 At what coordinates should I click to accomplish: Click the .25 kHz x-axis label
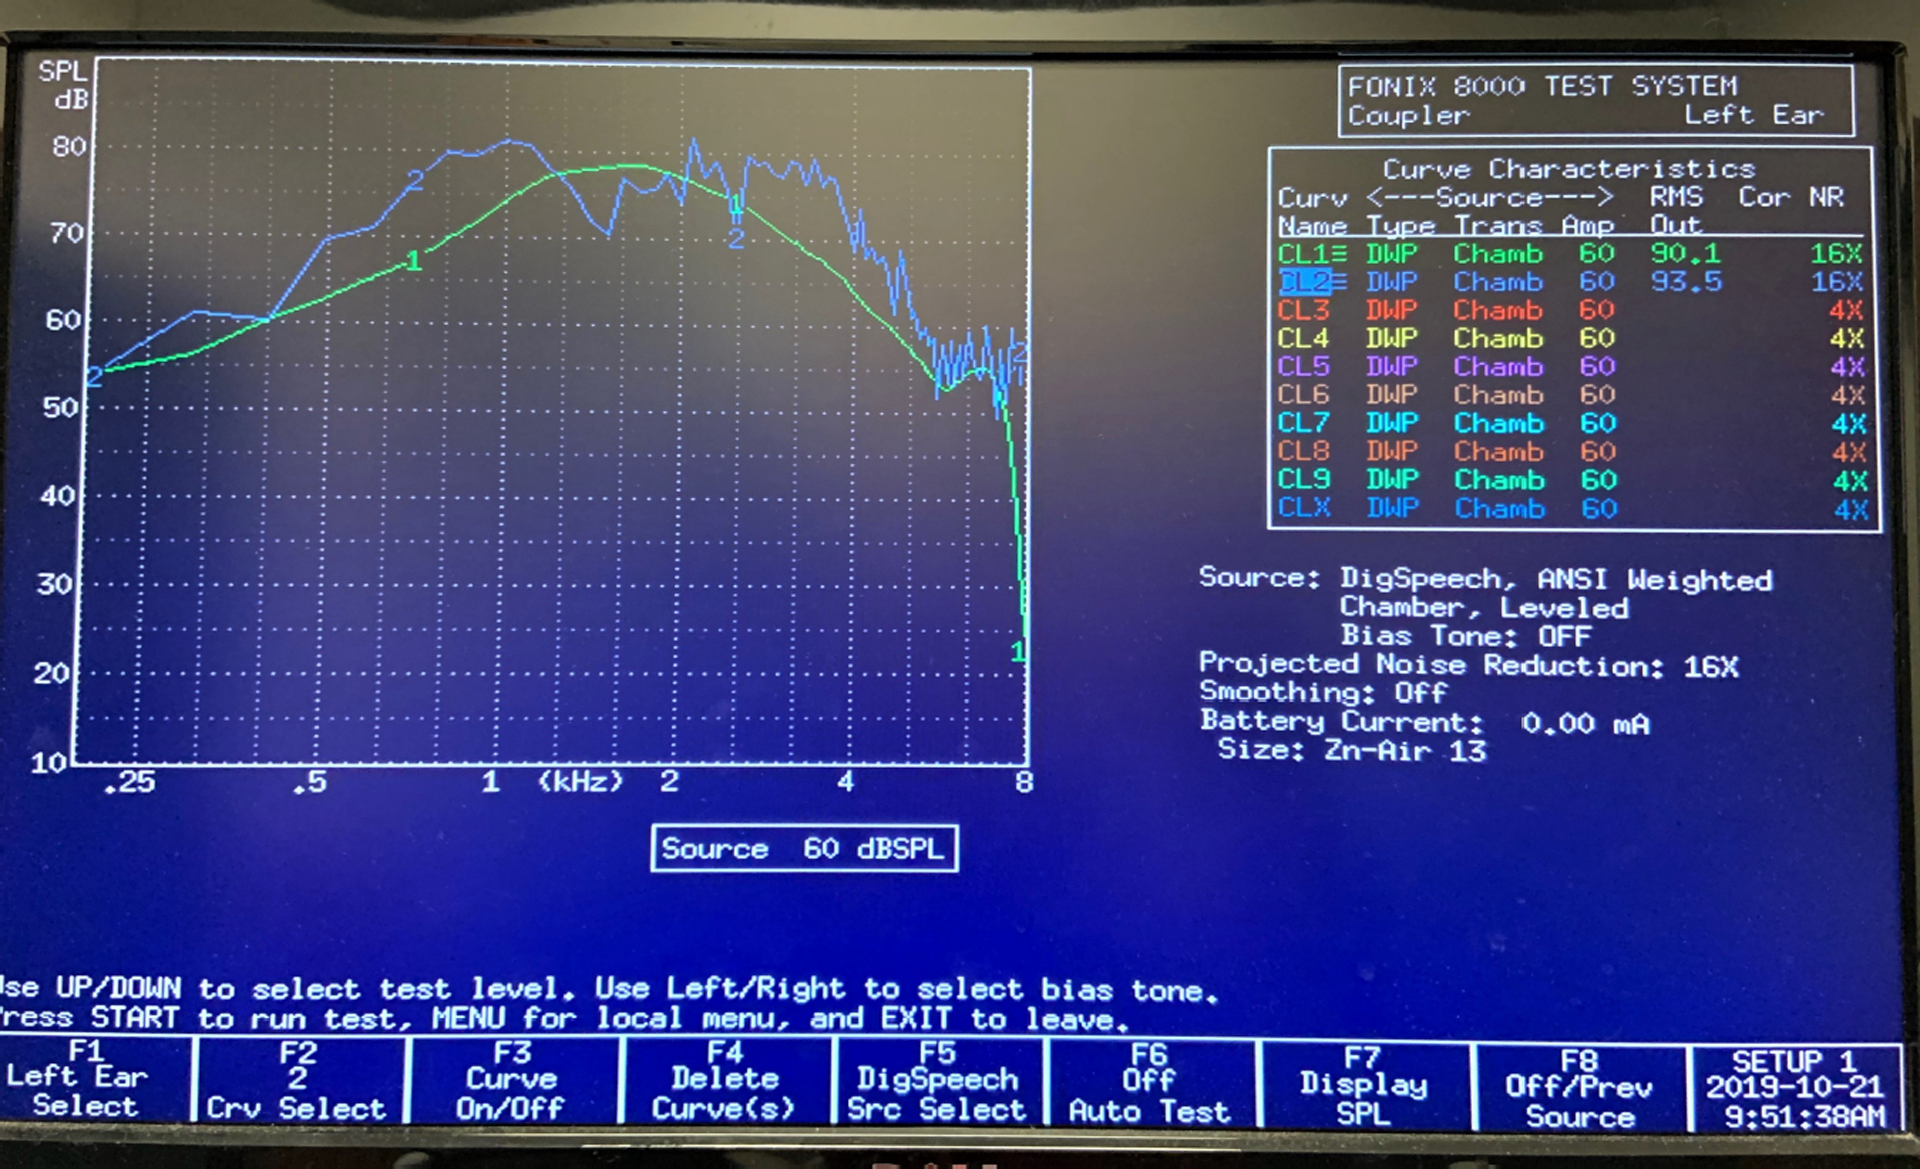point(130,782)
